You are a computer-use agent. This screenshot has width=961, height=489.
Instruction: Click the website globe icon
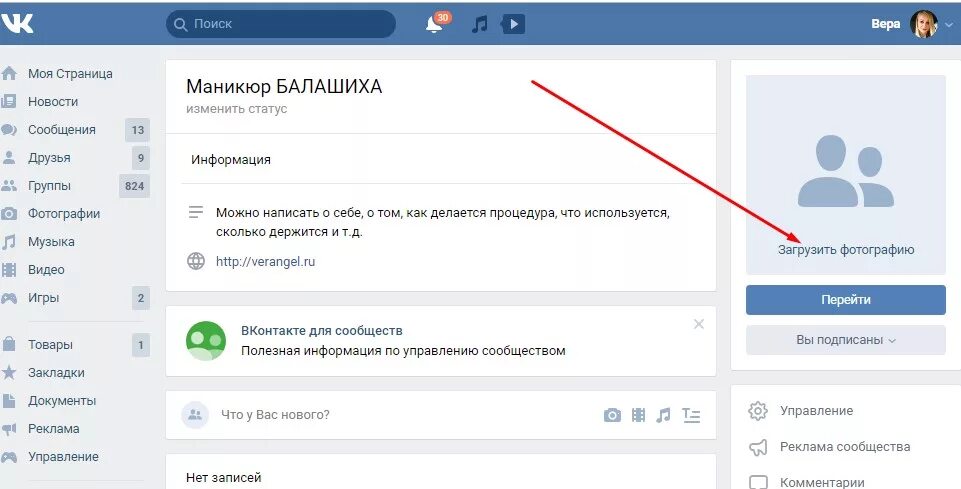pyautogui.click(x=196, y=261)
